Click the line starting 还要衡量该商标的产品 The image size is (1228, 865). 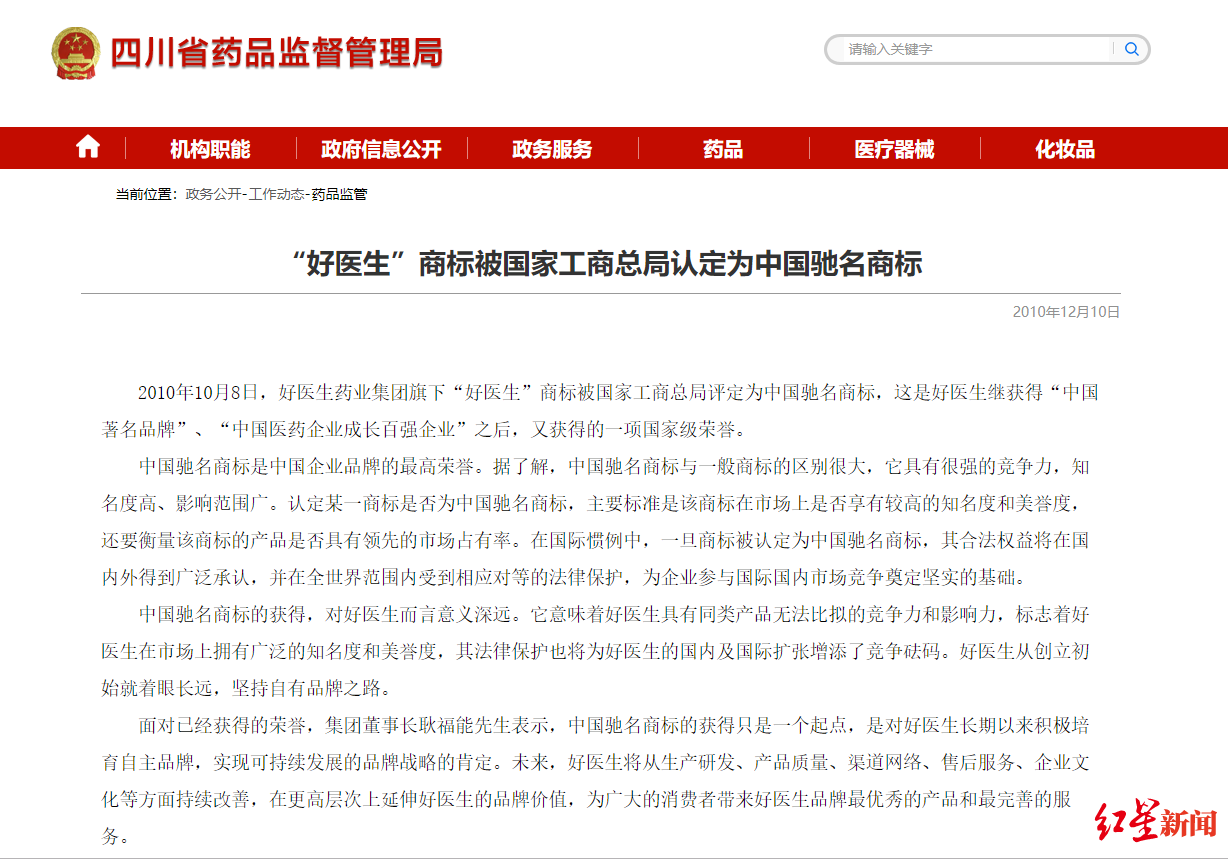[596, 540]
